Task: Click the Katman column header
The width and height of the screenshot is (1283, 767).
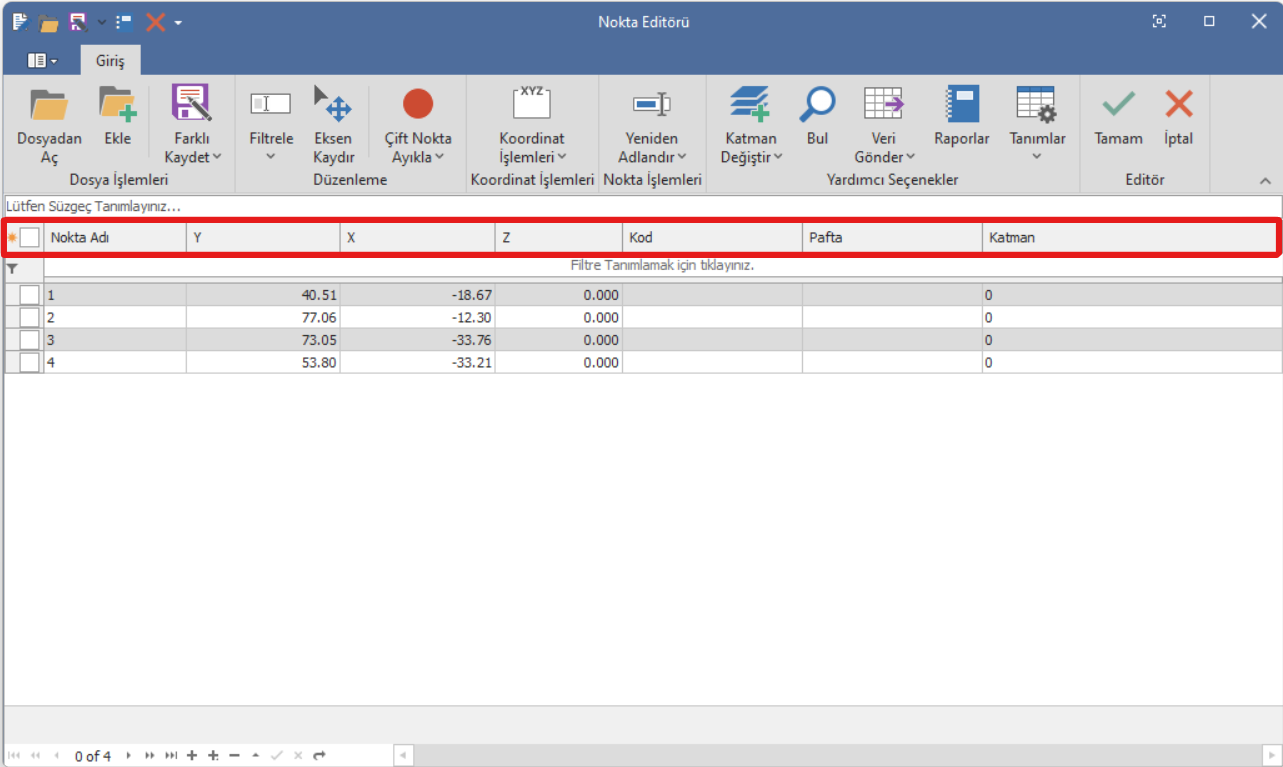Action: tap(1130, 238)
